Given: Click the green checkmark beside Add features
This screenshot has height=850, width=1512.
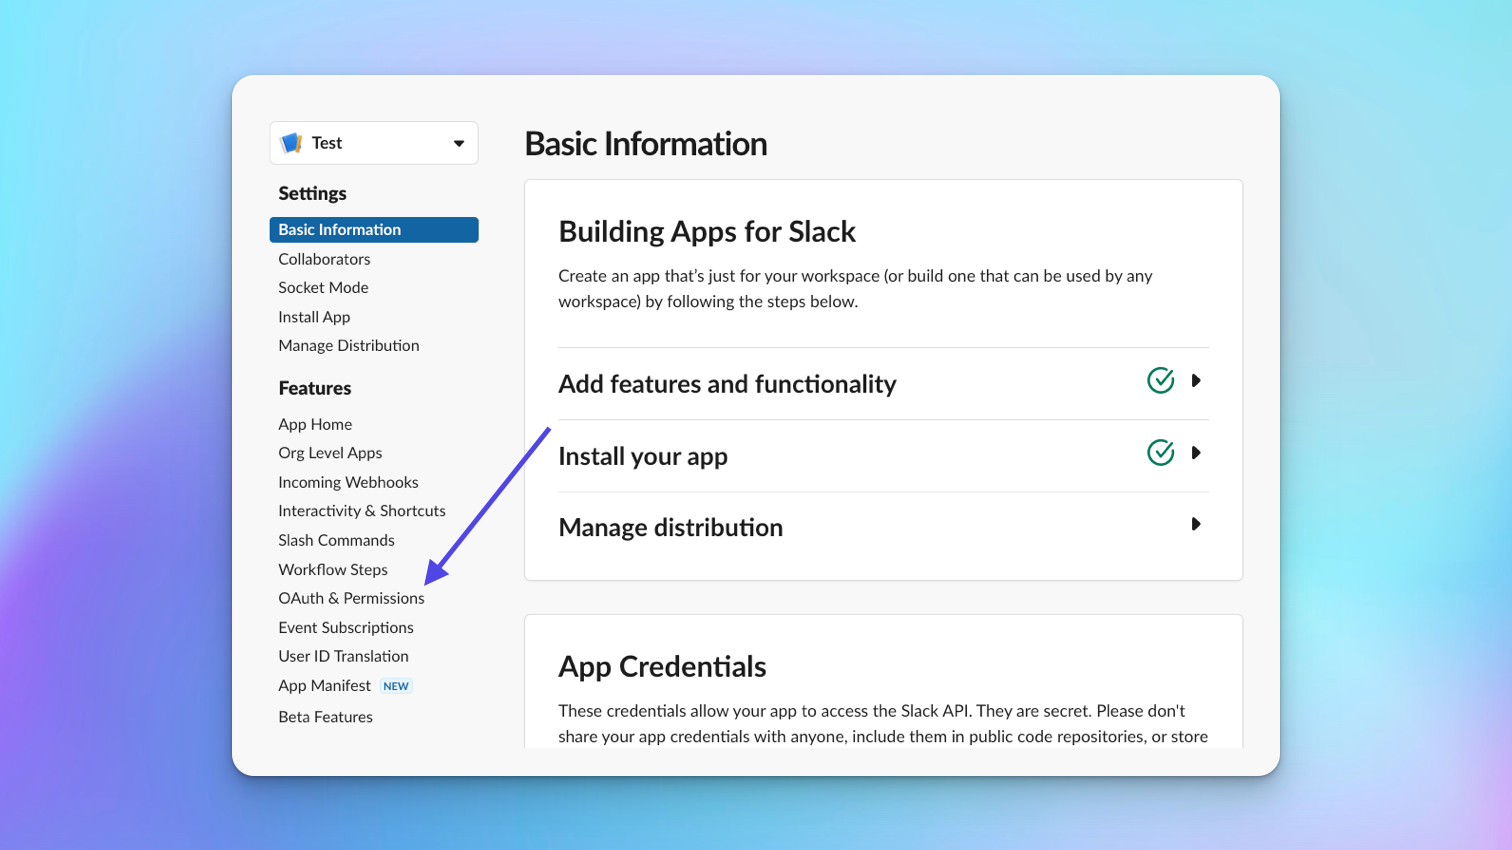Looking at the screenshot, I should (x=1160, y=381).
